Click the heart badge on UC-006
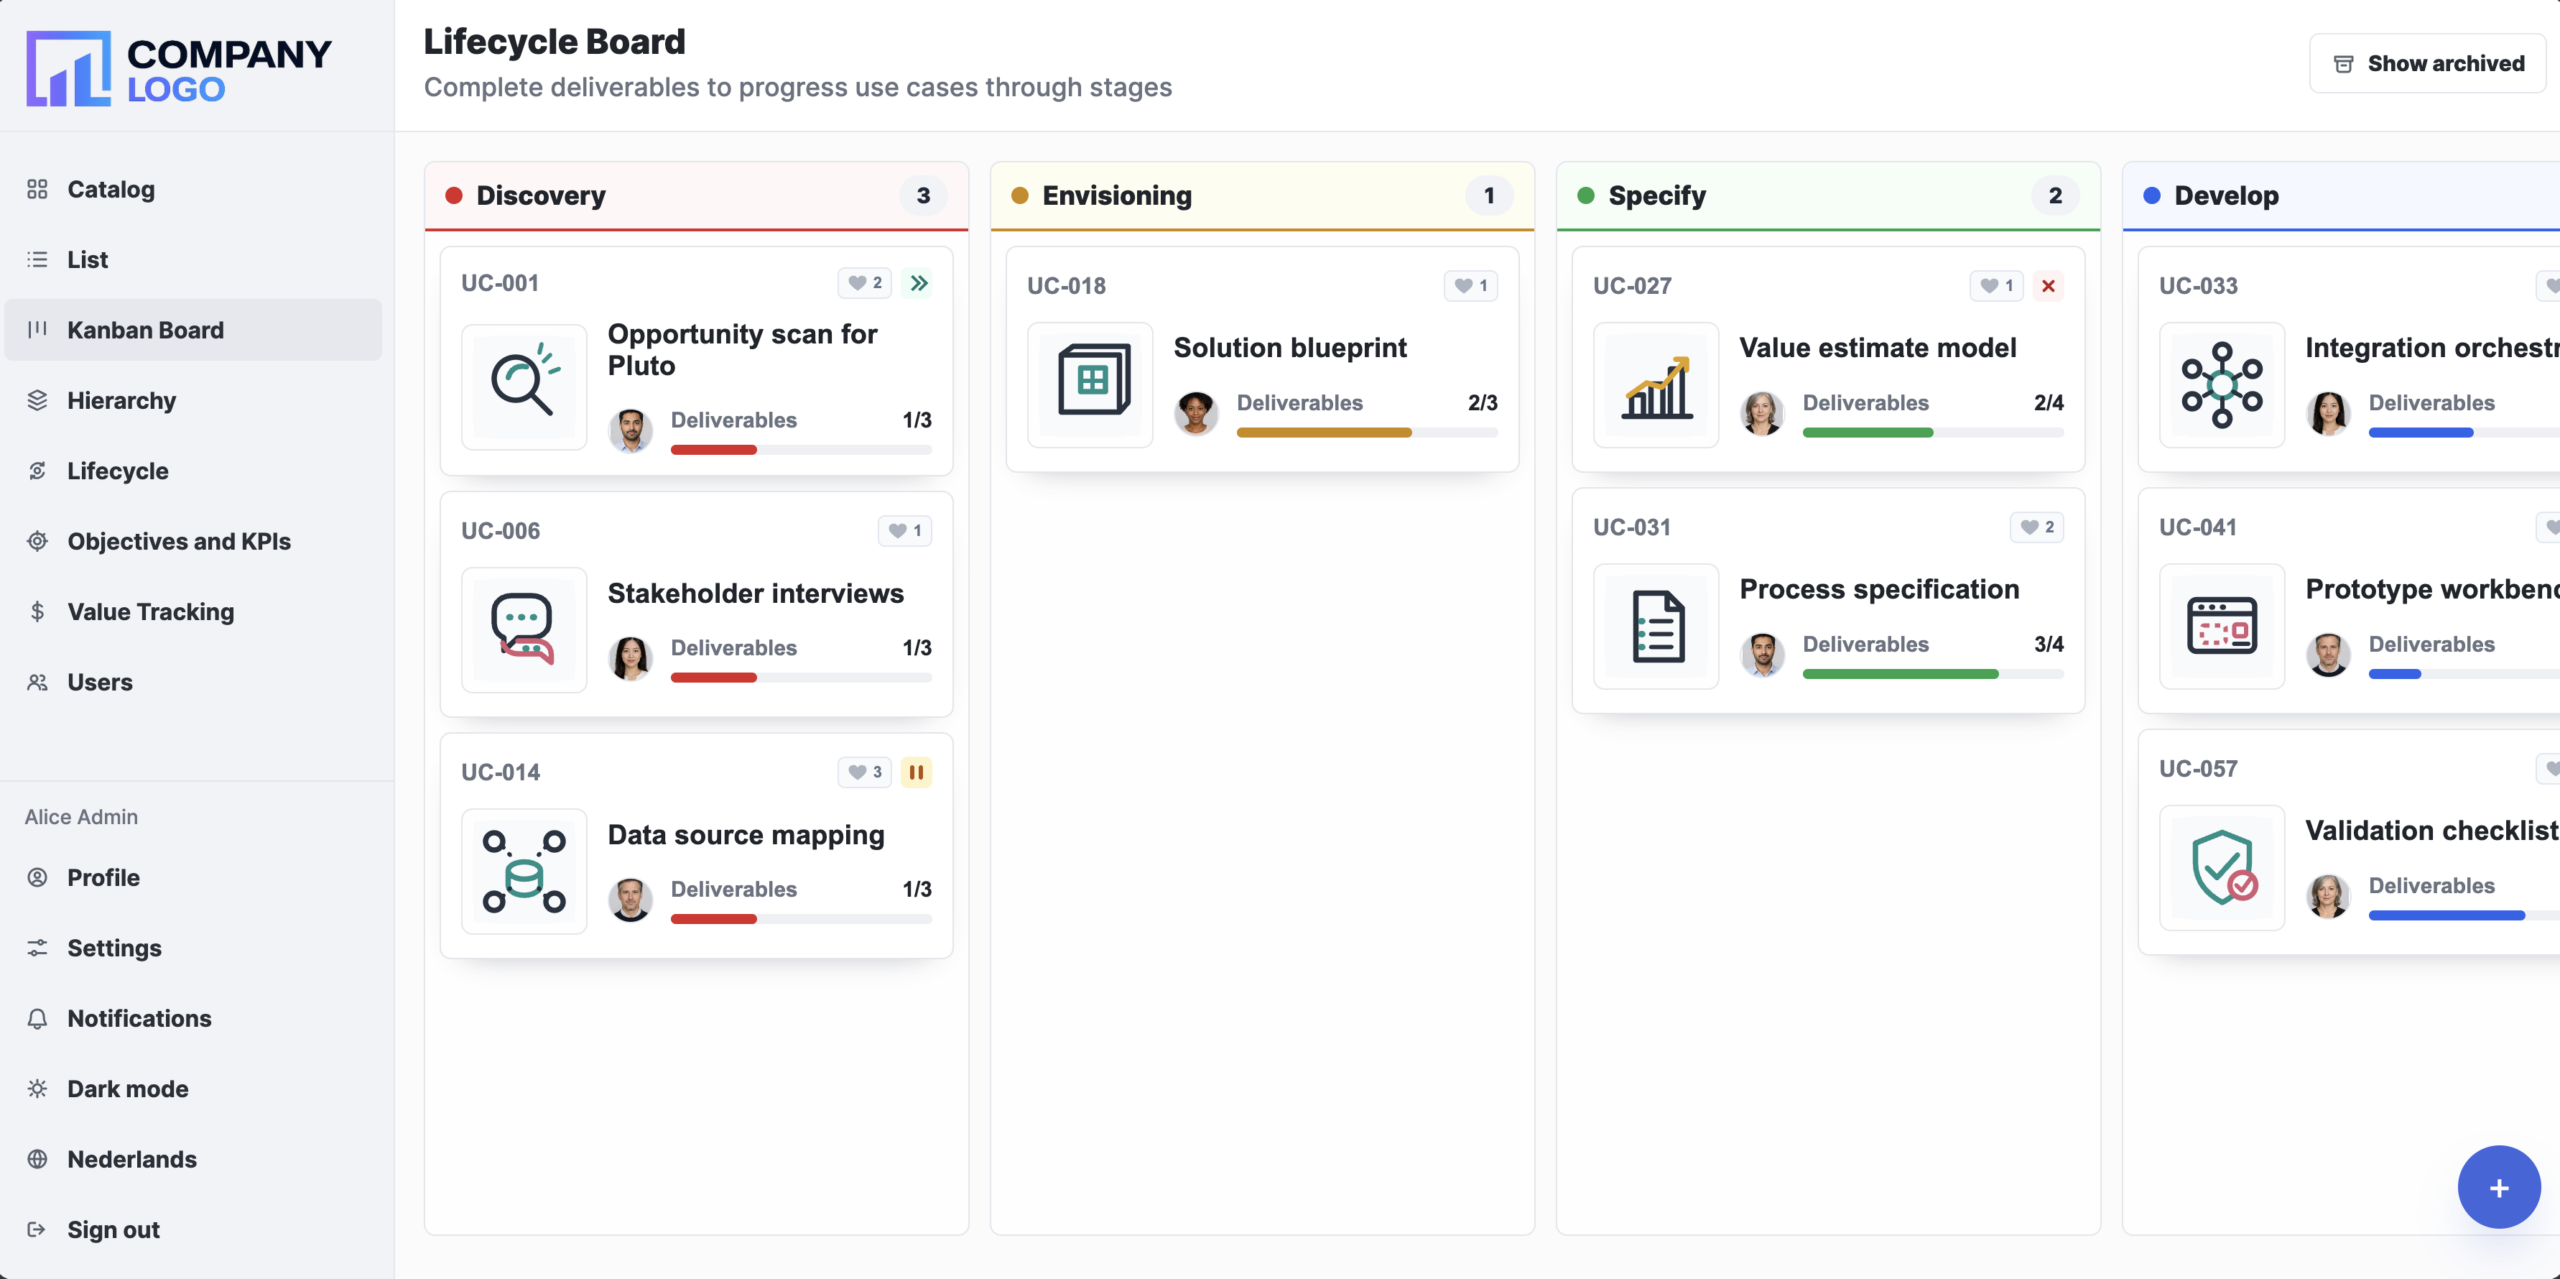The width and height of the screenshot is (2560, 1279). click(x=905, y=530)
